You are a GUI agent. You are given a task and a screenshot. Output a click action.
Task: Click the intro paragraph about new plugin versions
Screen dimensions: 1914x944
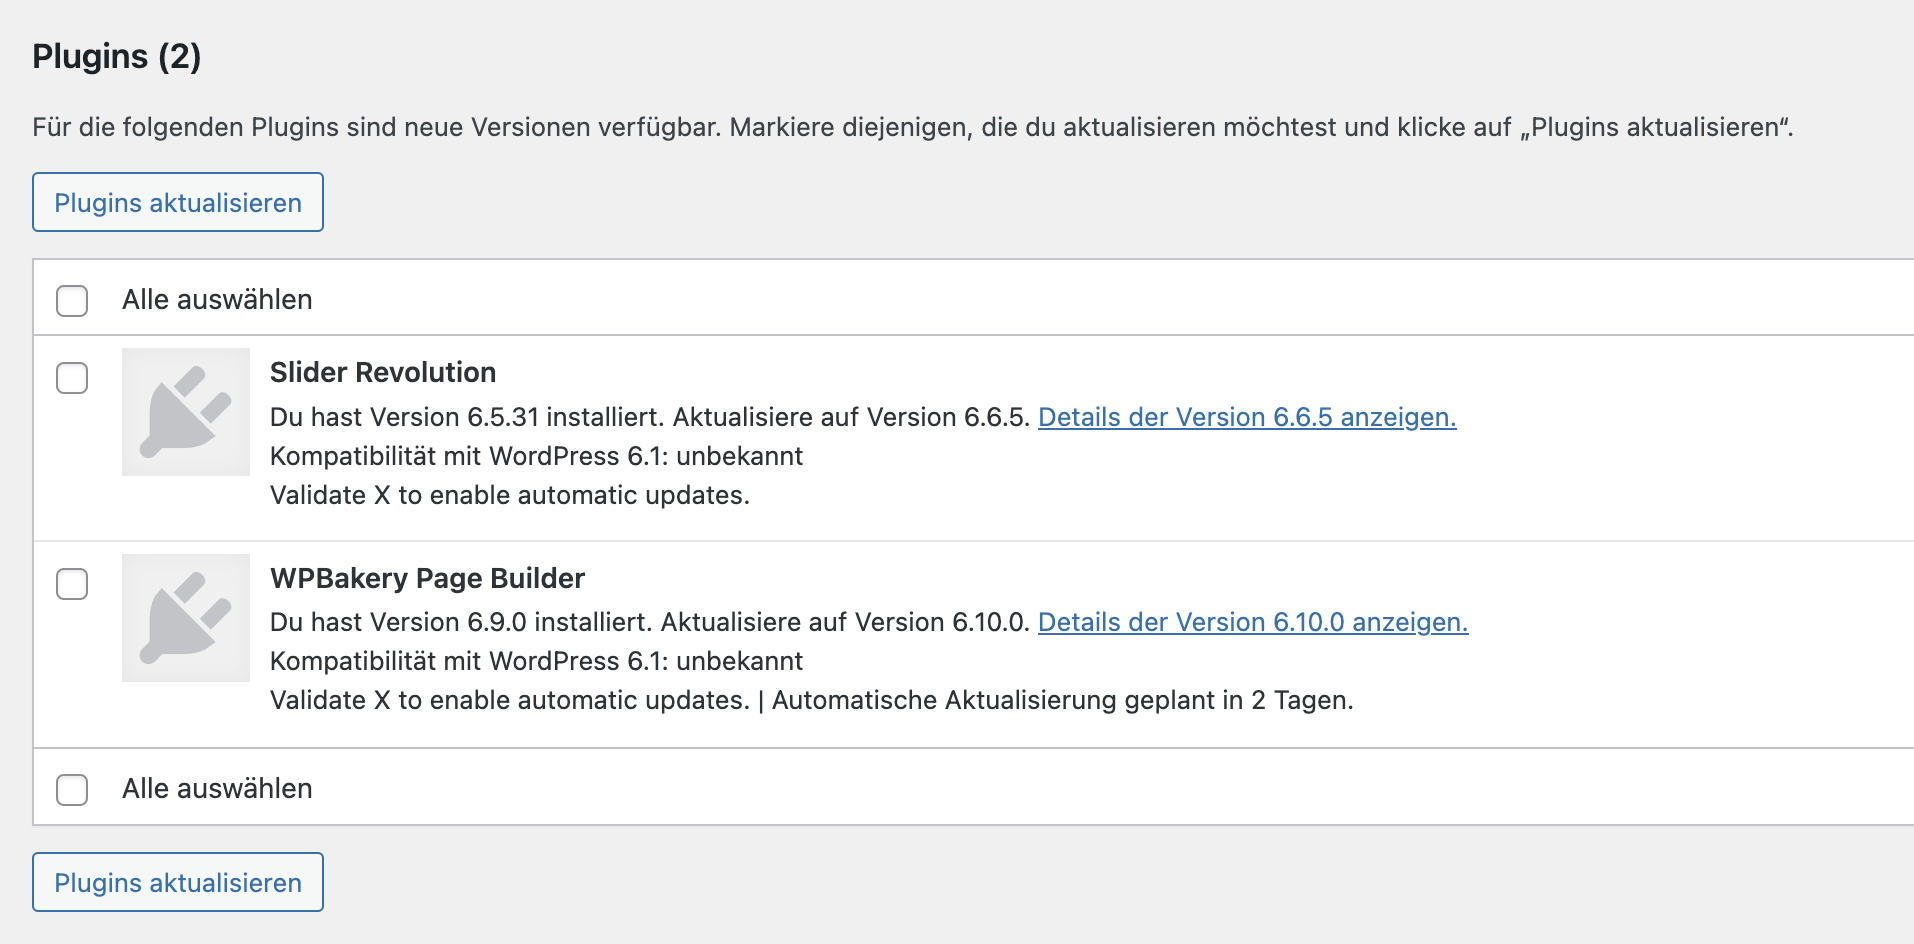point(912,128)
